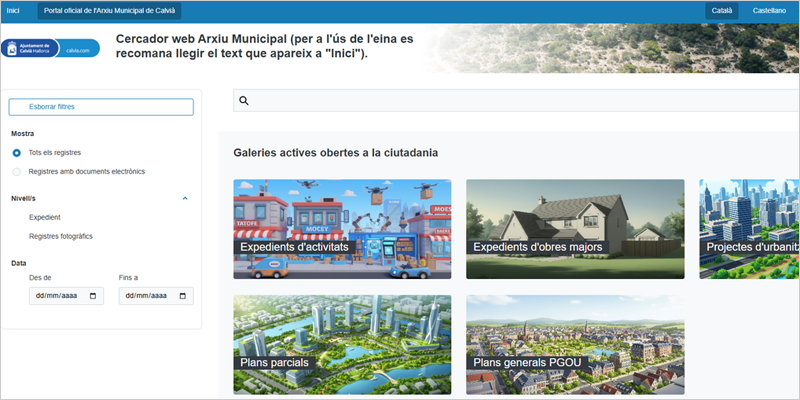800x400 pixels.
Task: Click the search magnifier icon
Action: pyautogui.click(x=244, y=101)
